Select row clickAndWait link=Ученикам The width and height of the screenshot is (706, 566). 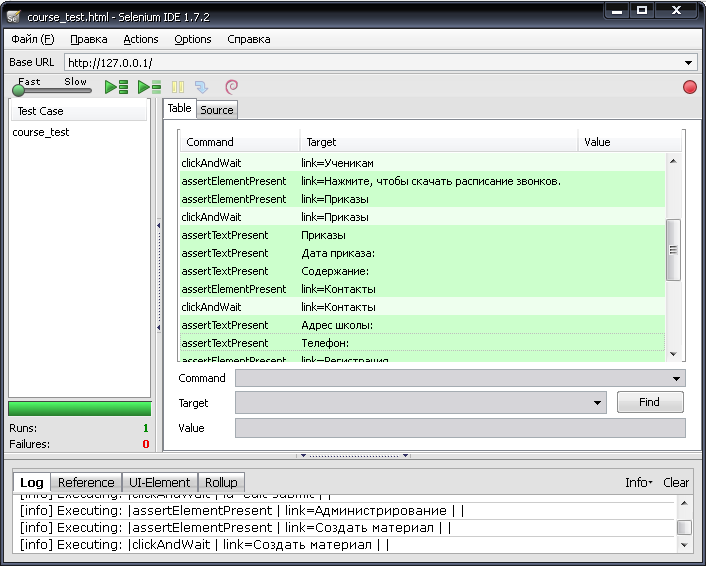point(422,163)
